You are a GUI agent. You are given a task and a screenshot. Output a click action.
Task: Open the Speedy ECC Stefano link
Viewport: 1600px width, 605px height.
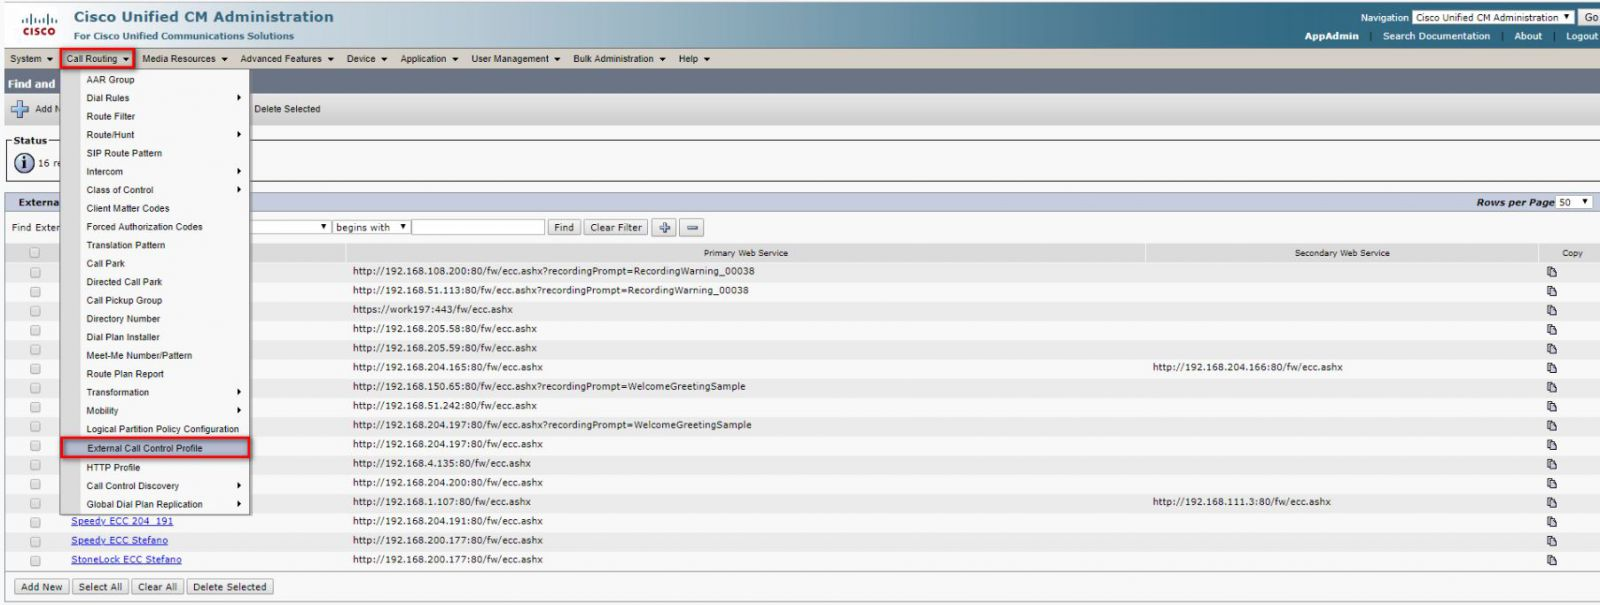pos(119,541)
